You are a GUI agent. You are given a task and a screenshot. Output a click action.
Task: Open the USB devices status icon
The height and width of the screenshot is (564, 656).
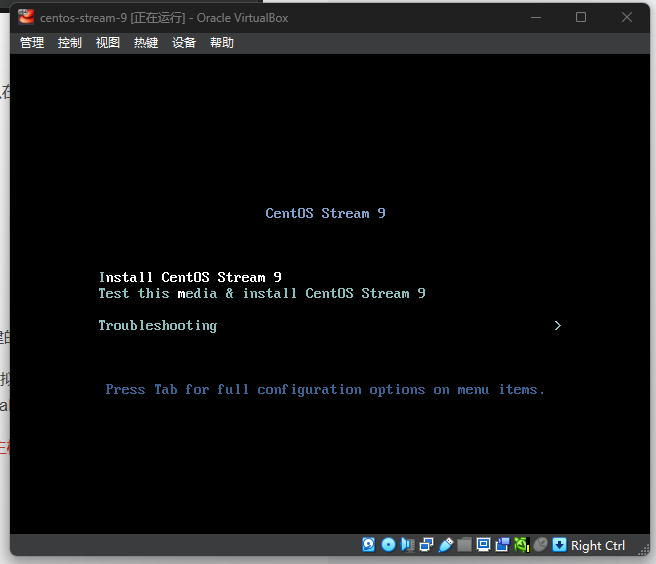point(446,545)
